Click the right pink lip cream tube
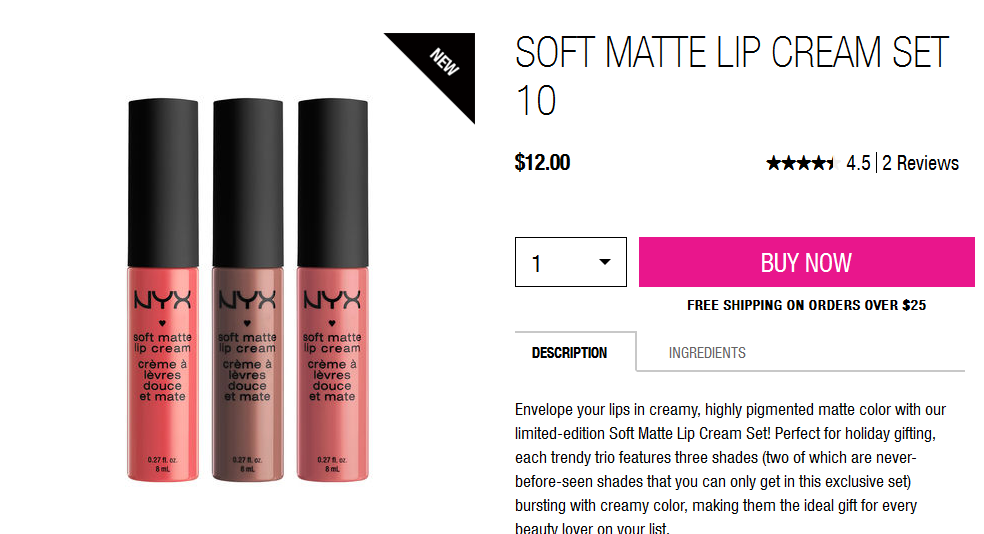Image resolution: width=984 pixels, height=534 pixels. pyautogui.click(x=332, y=290)
